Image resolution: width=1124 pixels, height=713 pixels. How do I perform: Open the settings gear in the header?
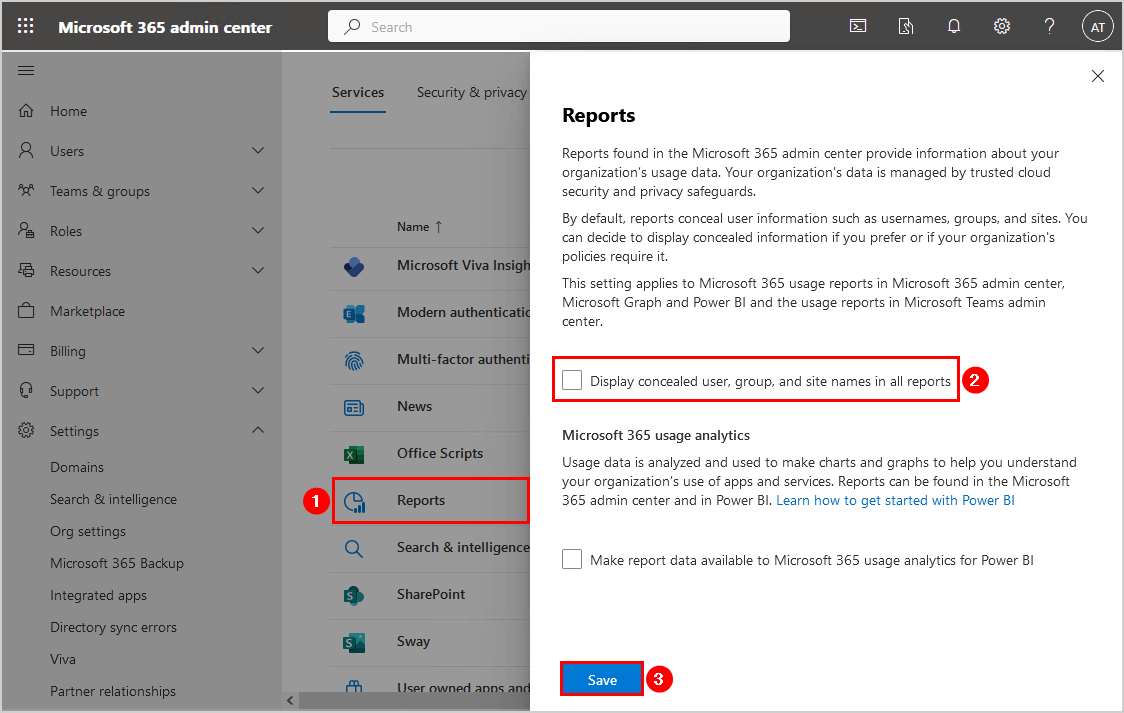click(x=1002, y=27)
